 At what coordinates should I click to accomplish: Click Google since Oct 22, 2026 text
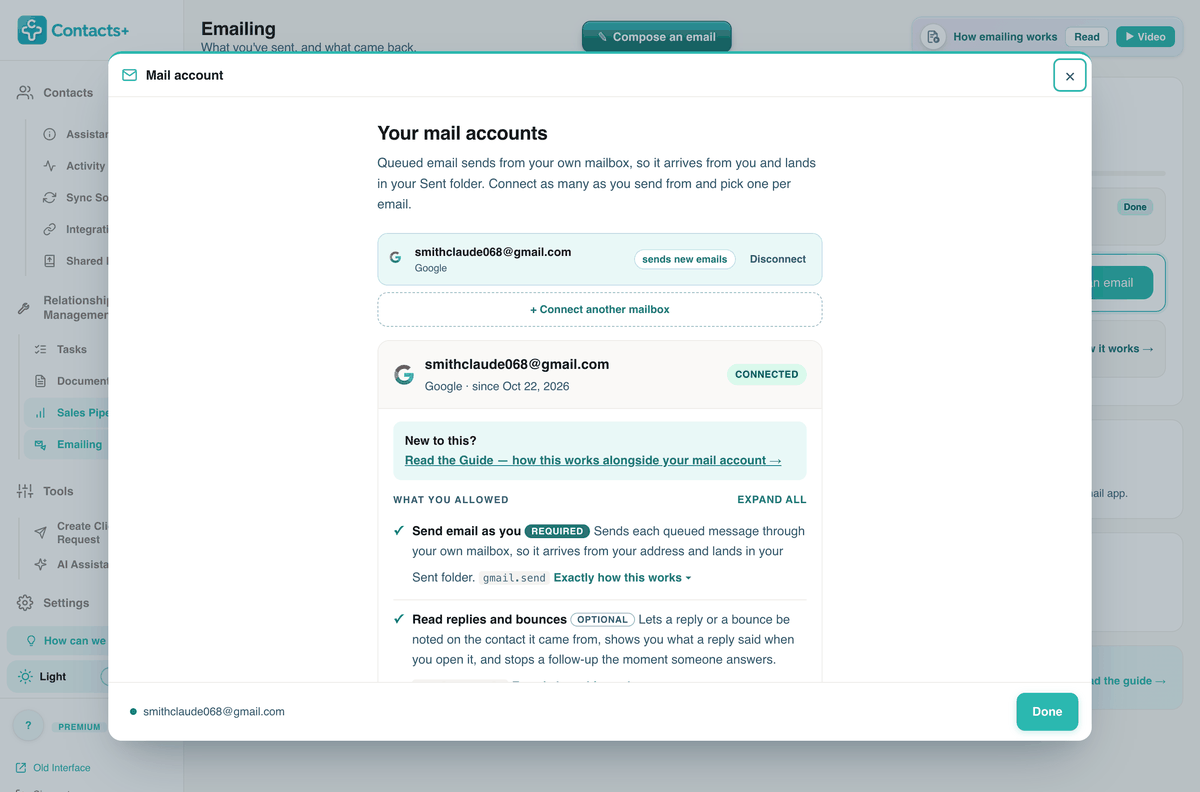click(497, 386)
